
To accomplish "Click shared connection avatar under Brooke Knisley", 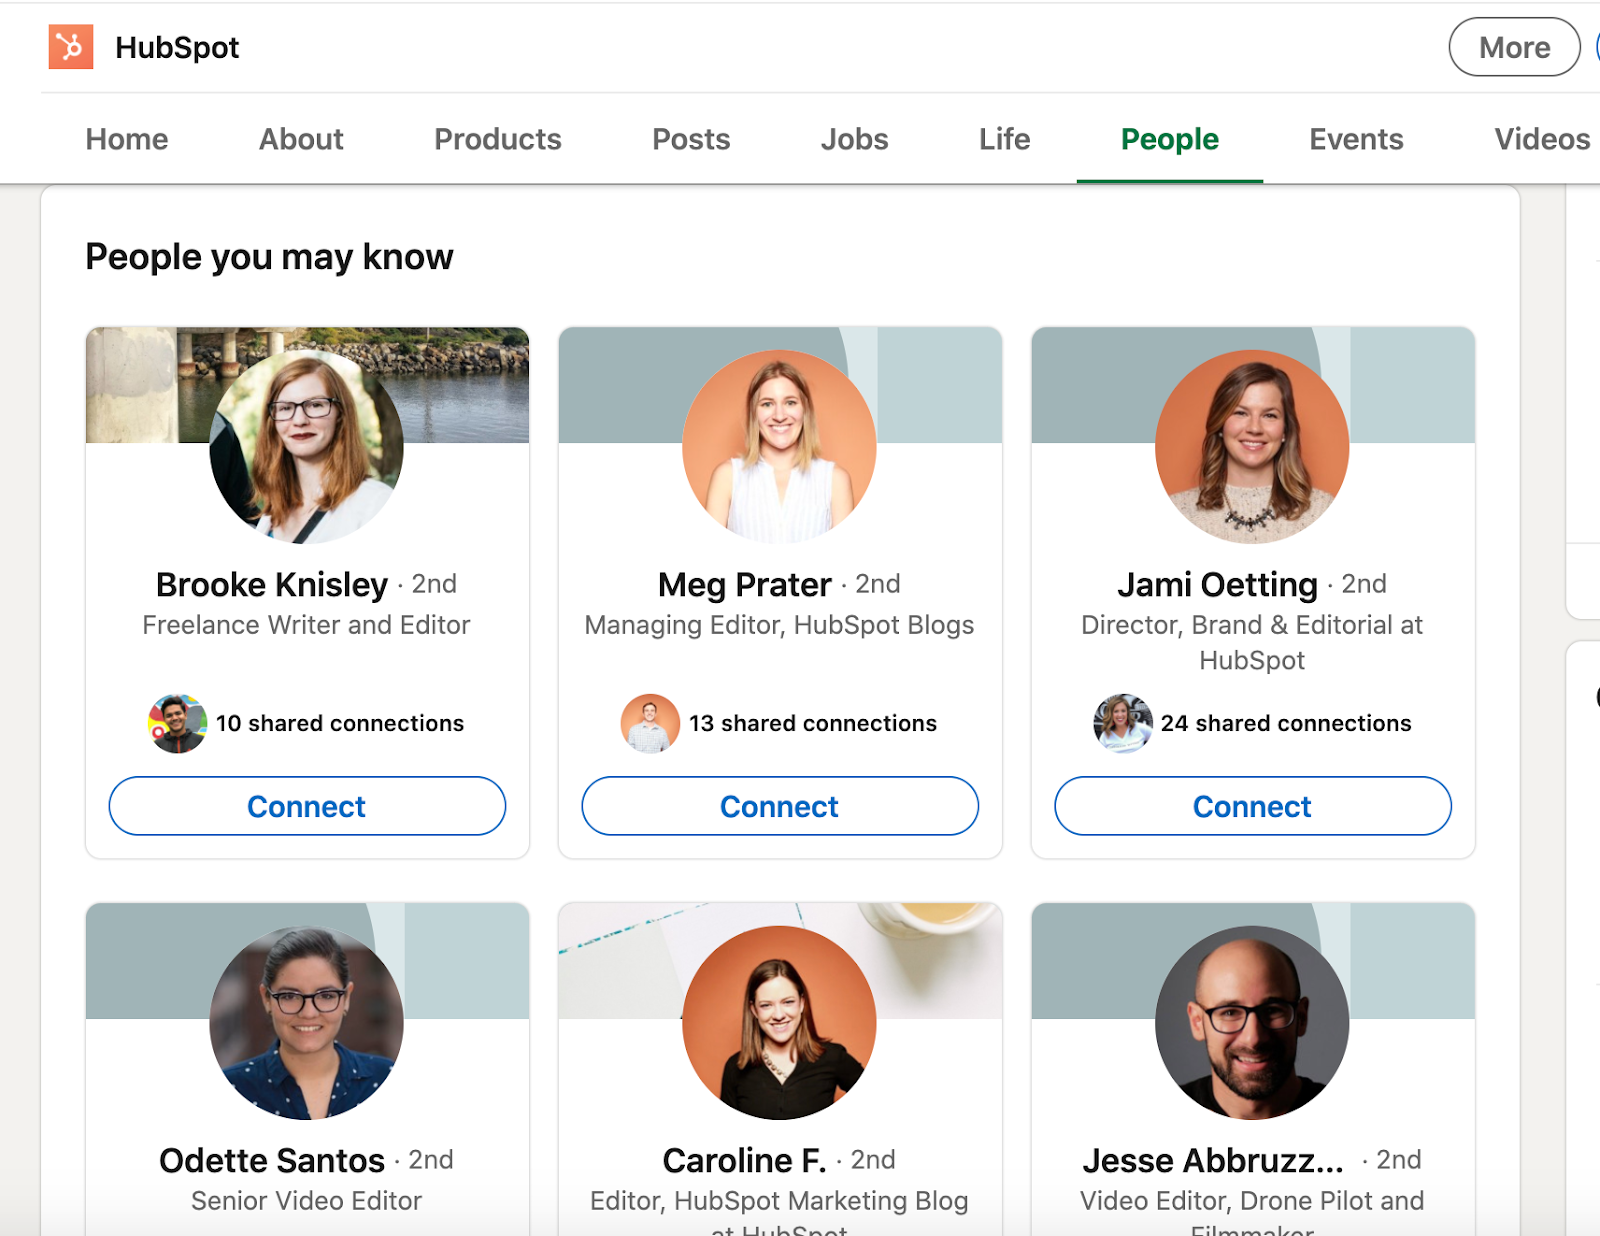I will coord(177,723).
